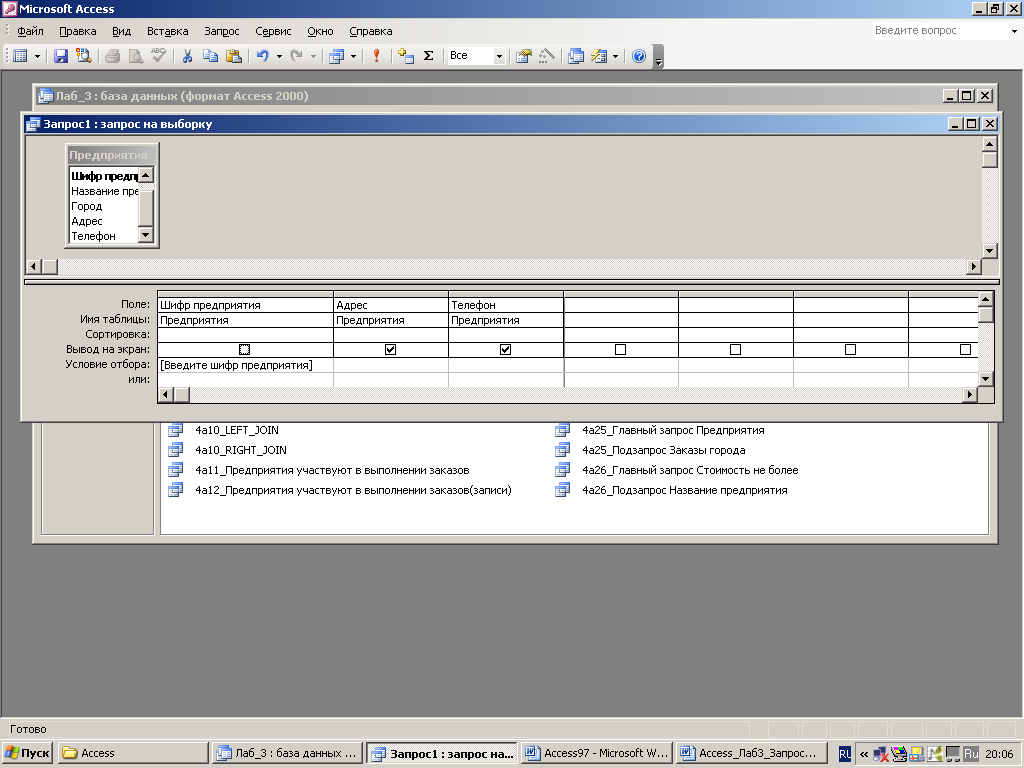Screen dimensions: 1024x768
Task: Click the Cut scissors icon
Action: point(187,56)
